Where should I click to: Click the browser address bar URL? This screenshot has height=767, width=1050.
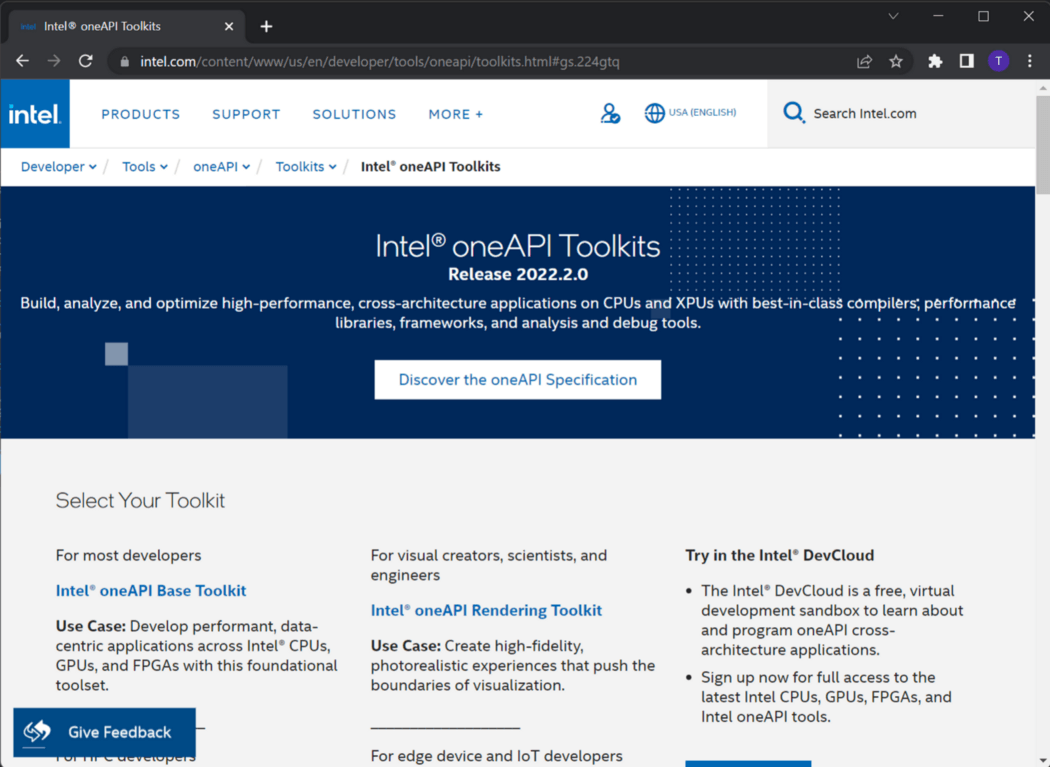(380, 62)
